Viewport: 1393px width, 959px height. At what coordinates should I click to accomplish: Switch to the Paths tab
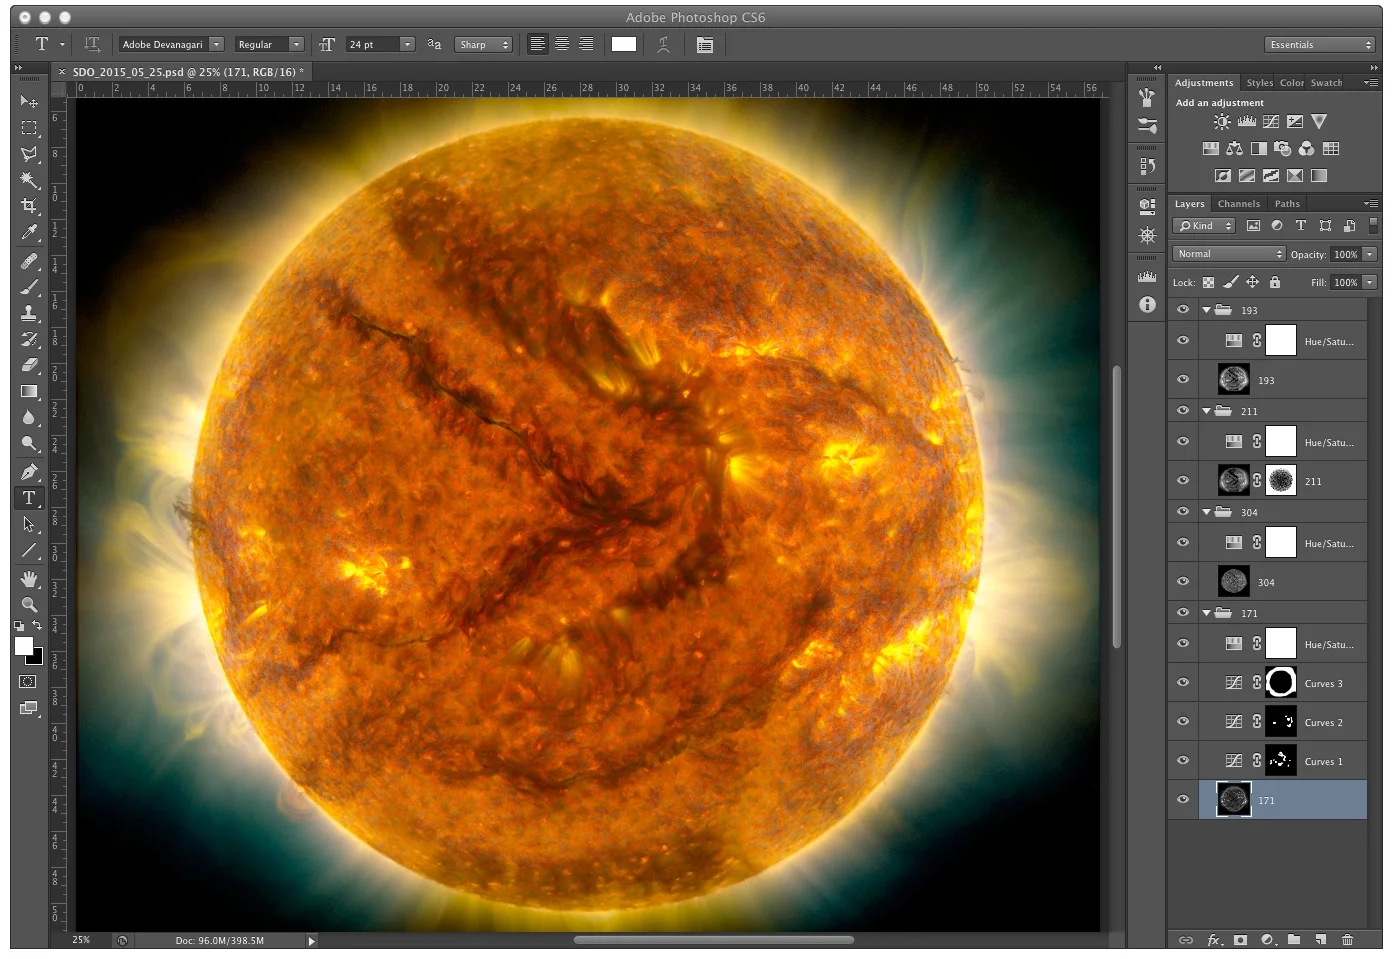1287,203
